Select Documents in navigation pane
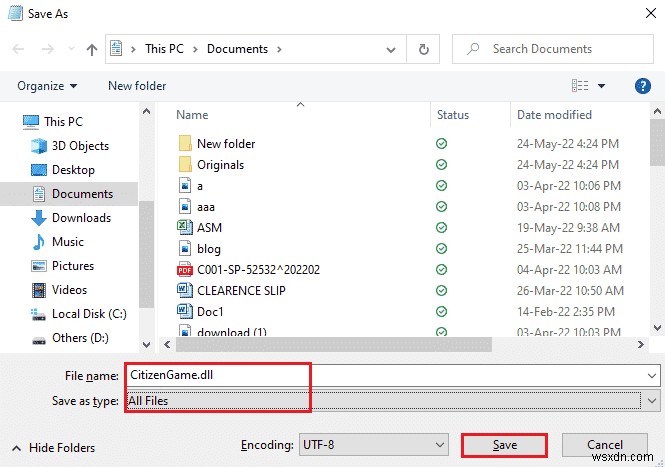The height and width of the screenshot is (467, 665). pyautogui.click(x=69, y=194)
